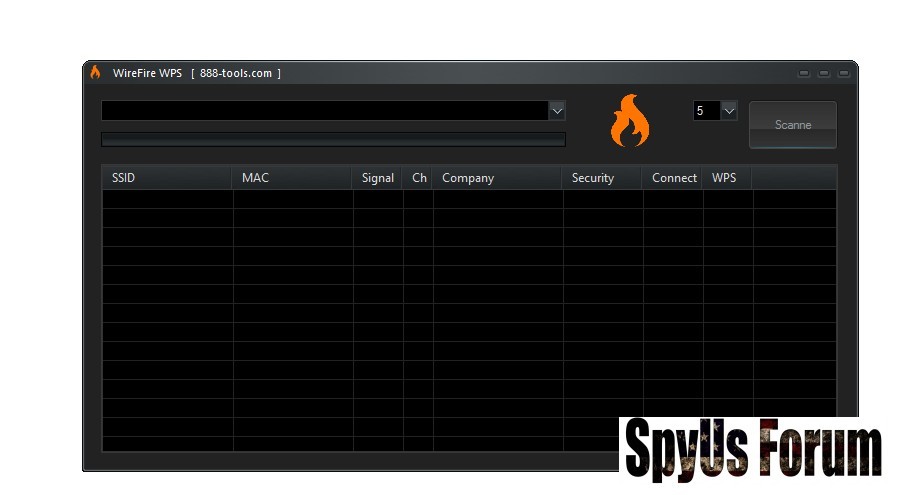Screen dimensions: 898x495
Task: Sort by the WPS column header
Action: (x=726, y=178)
